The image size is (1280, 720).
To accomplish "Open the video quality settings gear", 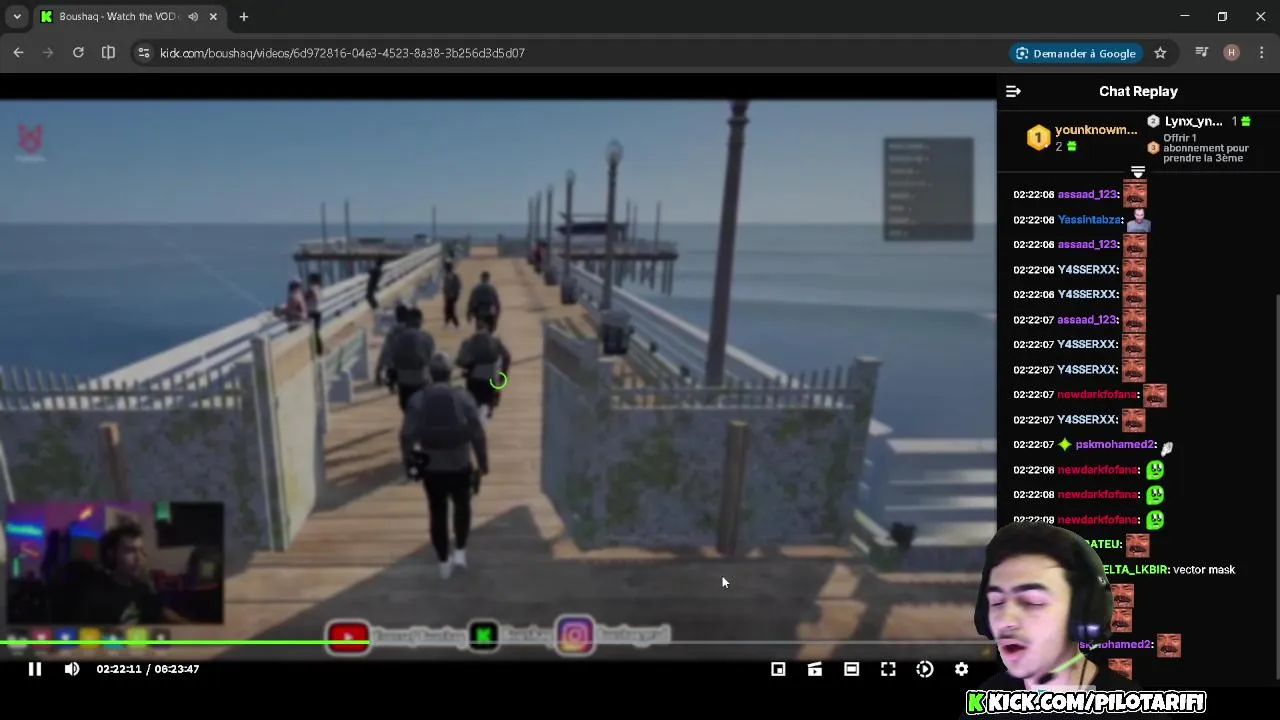I will (961, 669).
